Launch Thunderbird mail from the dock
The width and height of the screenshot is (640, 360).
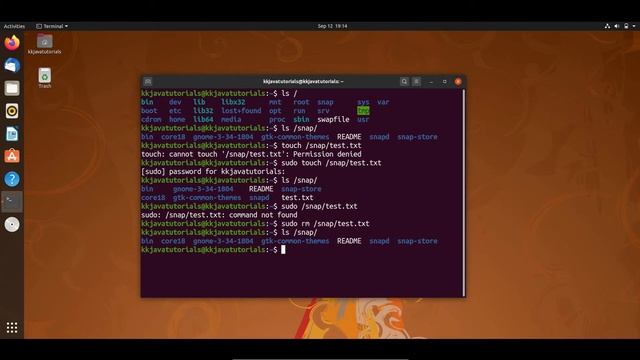(x=12, y=65)
